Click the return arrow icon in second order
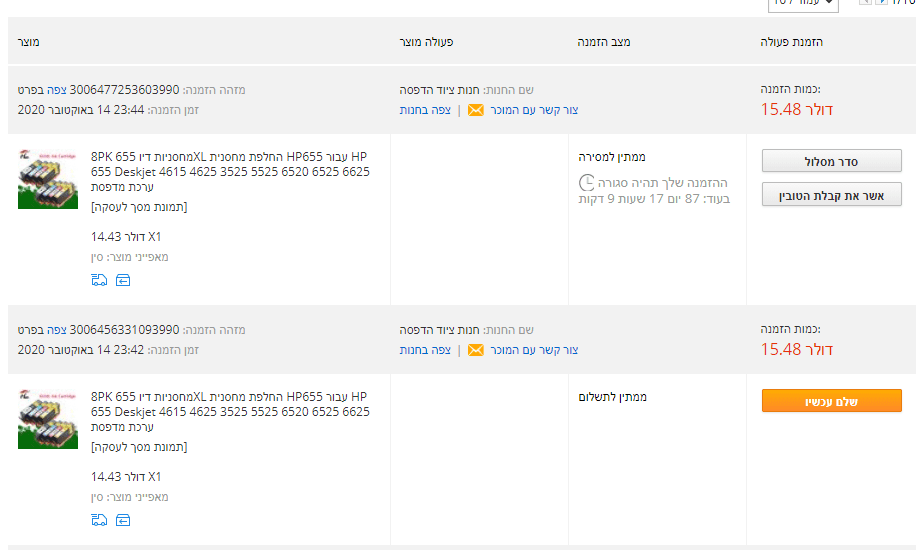The width and height of the screenshot is (922, 550). (123, 520)
